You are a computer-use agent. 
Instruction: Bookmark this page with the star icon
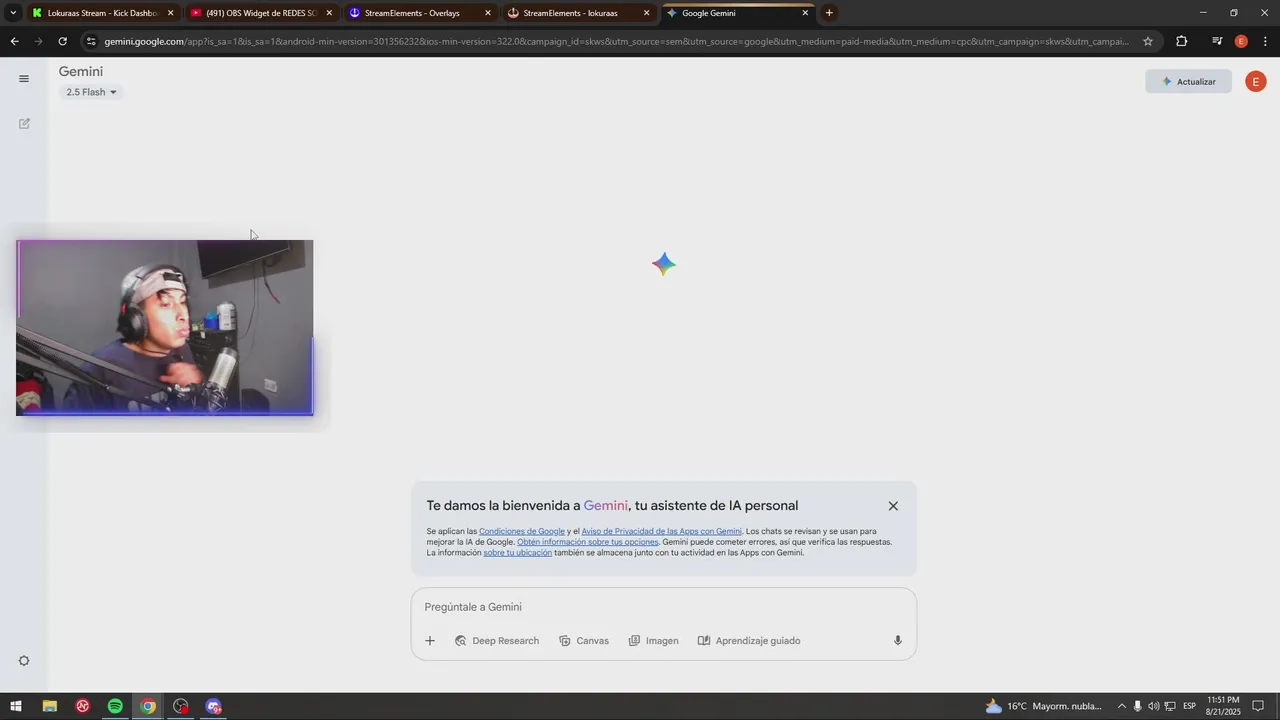coord(1148,41)
